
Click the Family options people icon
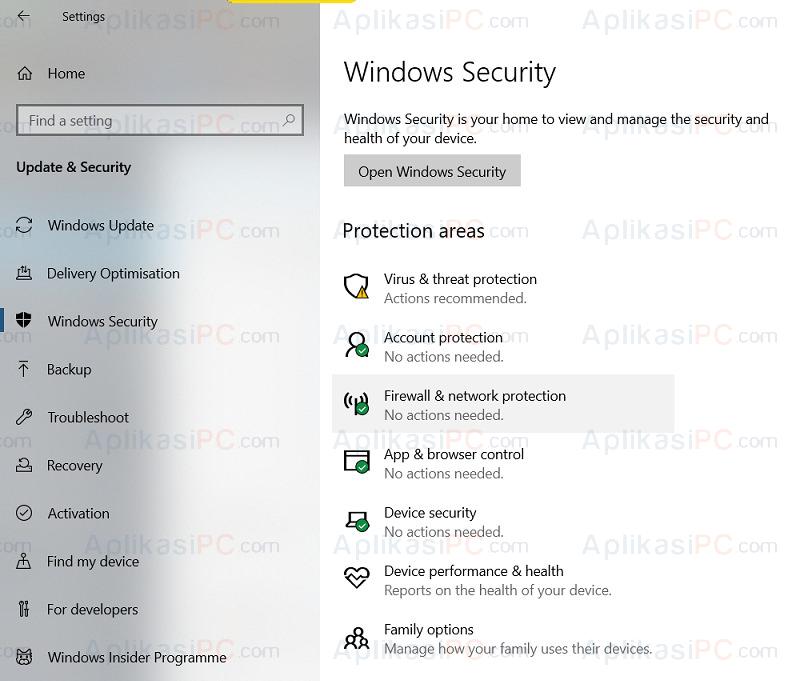(x=356, y=638)
